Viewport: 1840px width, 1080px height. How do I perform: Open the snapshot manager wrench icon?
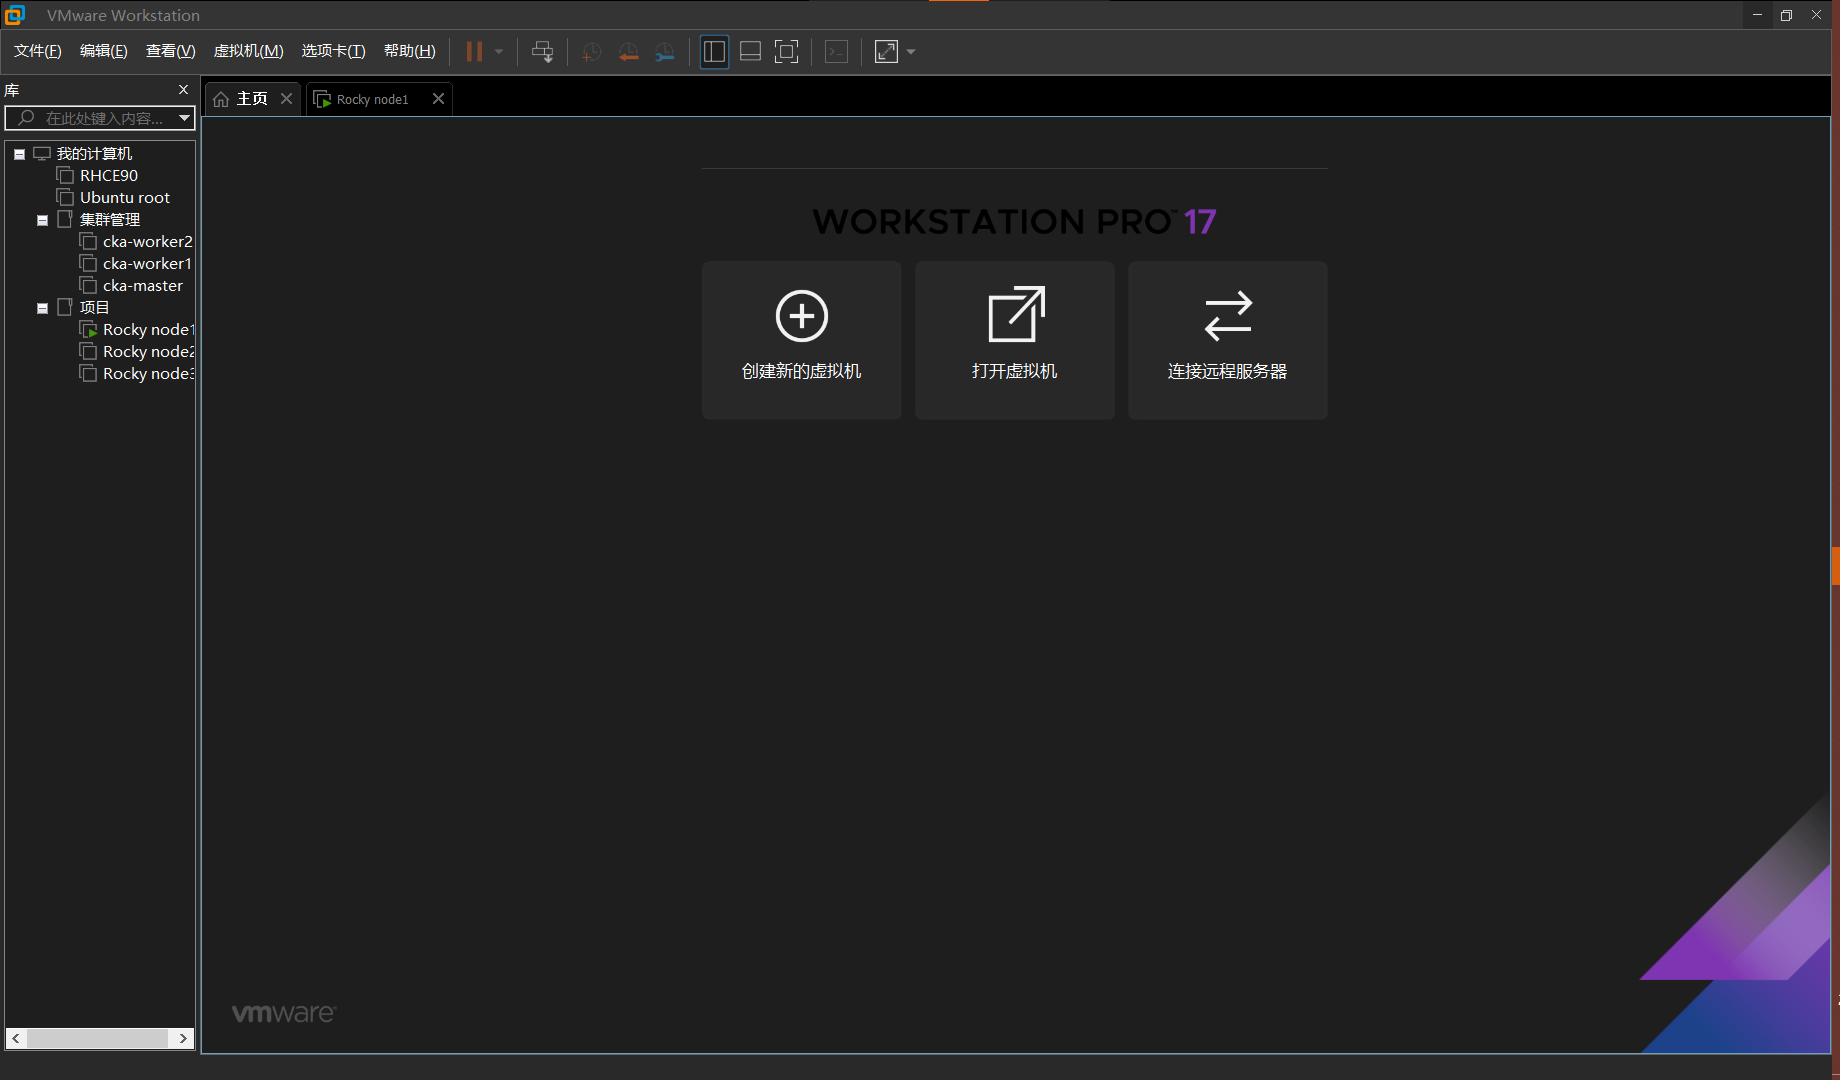point(665,52)
